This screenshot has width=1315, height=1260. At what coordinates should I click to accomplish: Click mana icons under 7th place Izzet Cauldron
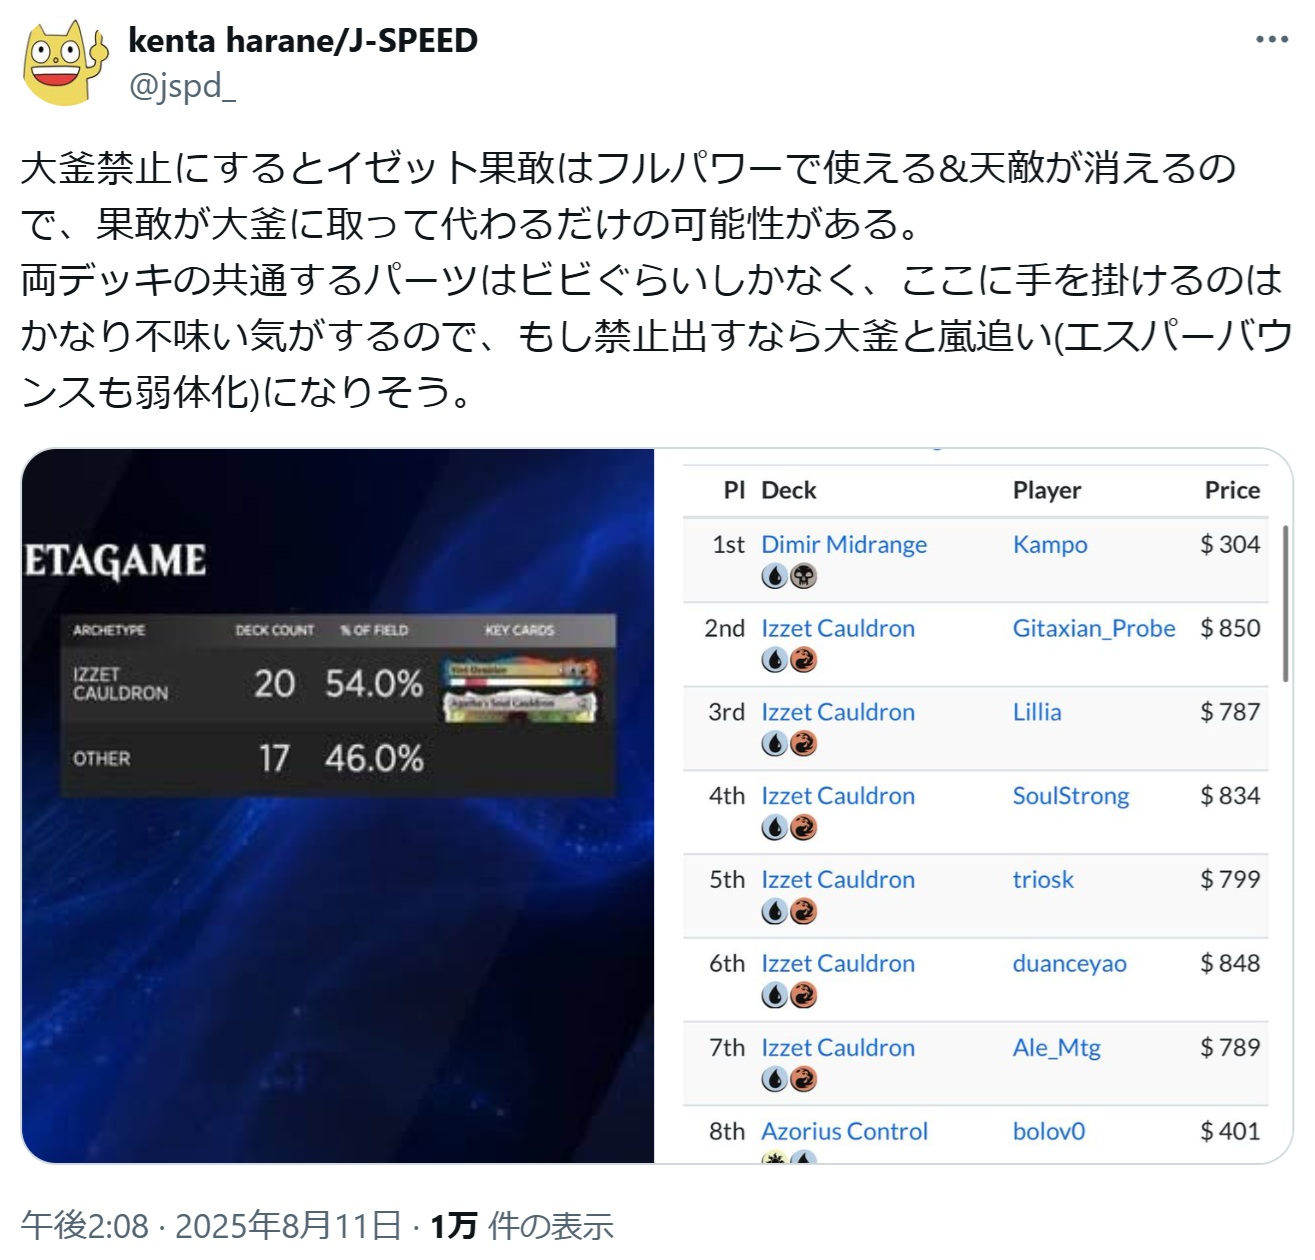pyautogui.click(x=789, y=1079)
